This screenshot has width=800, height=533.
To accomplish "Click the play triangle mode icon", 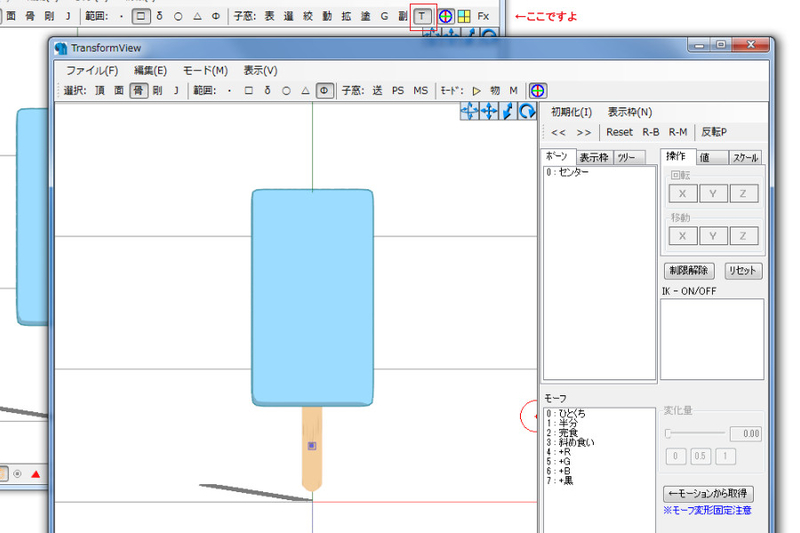I will [477, 91].
